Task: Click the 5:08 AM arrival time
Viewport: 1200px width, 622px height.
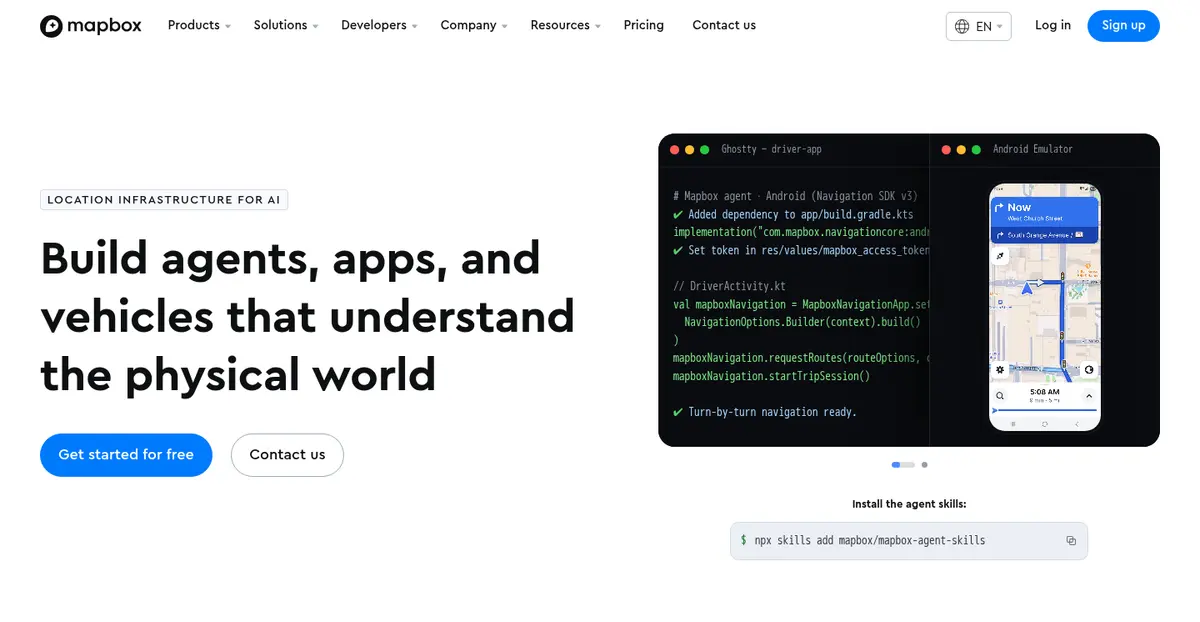Action: point(1044,392)
